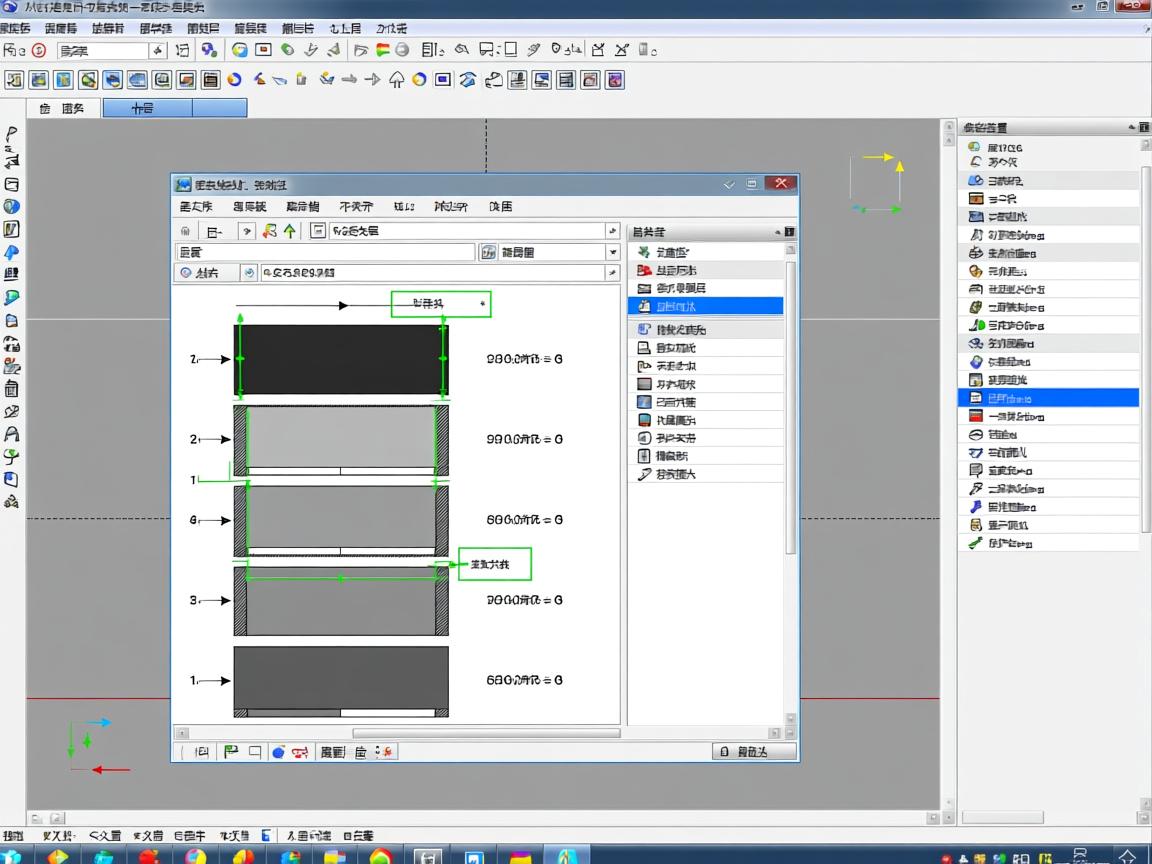This screenshot has width=1152, height=864.
Task: Click the black top layer rectangle in diagram
Action: (341, 359)
